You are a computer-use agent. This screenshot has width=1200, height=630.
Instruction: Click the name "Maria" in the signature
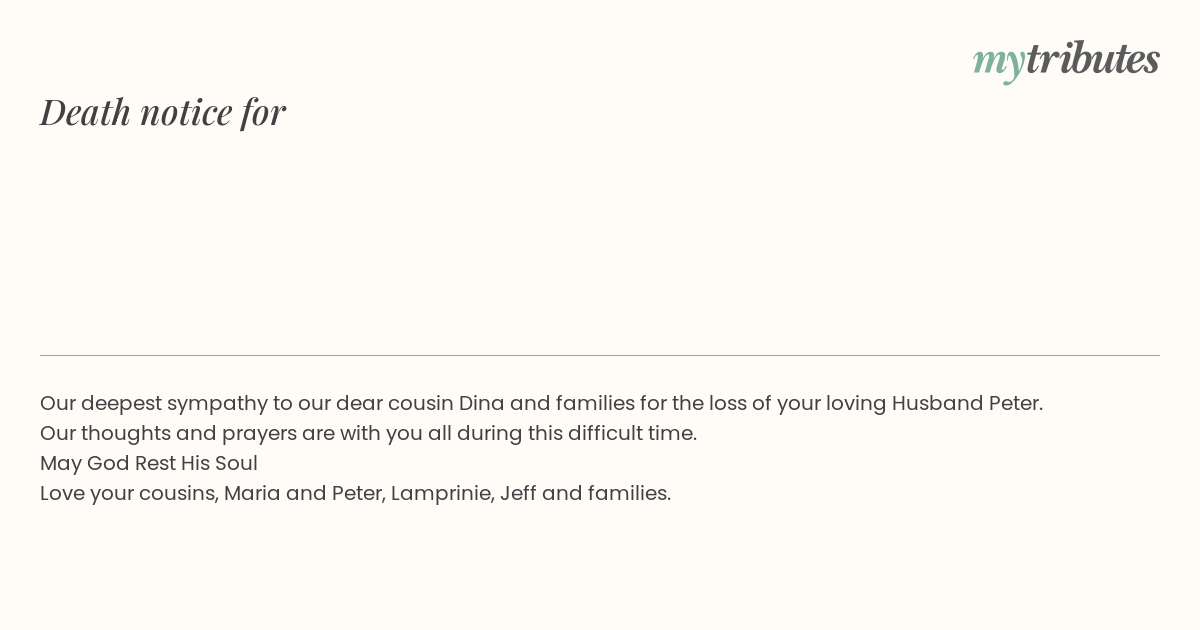tap(252, 493)
